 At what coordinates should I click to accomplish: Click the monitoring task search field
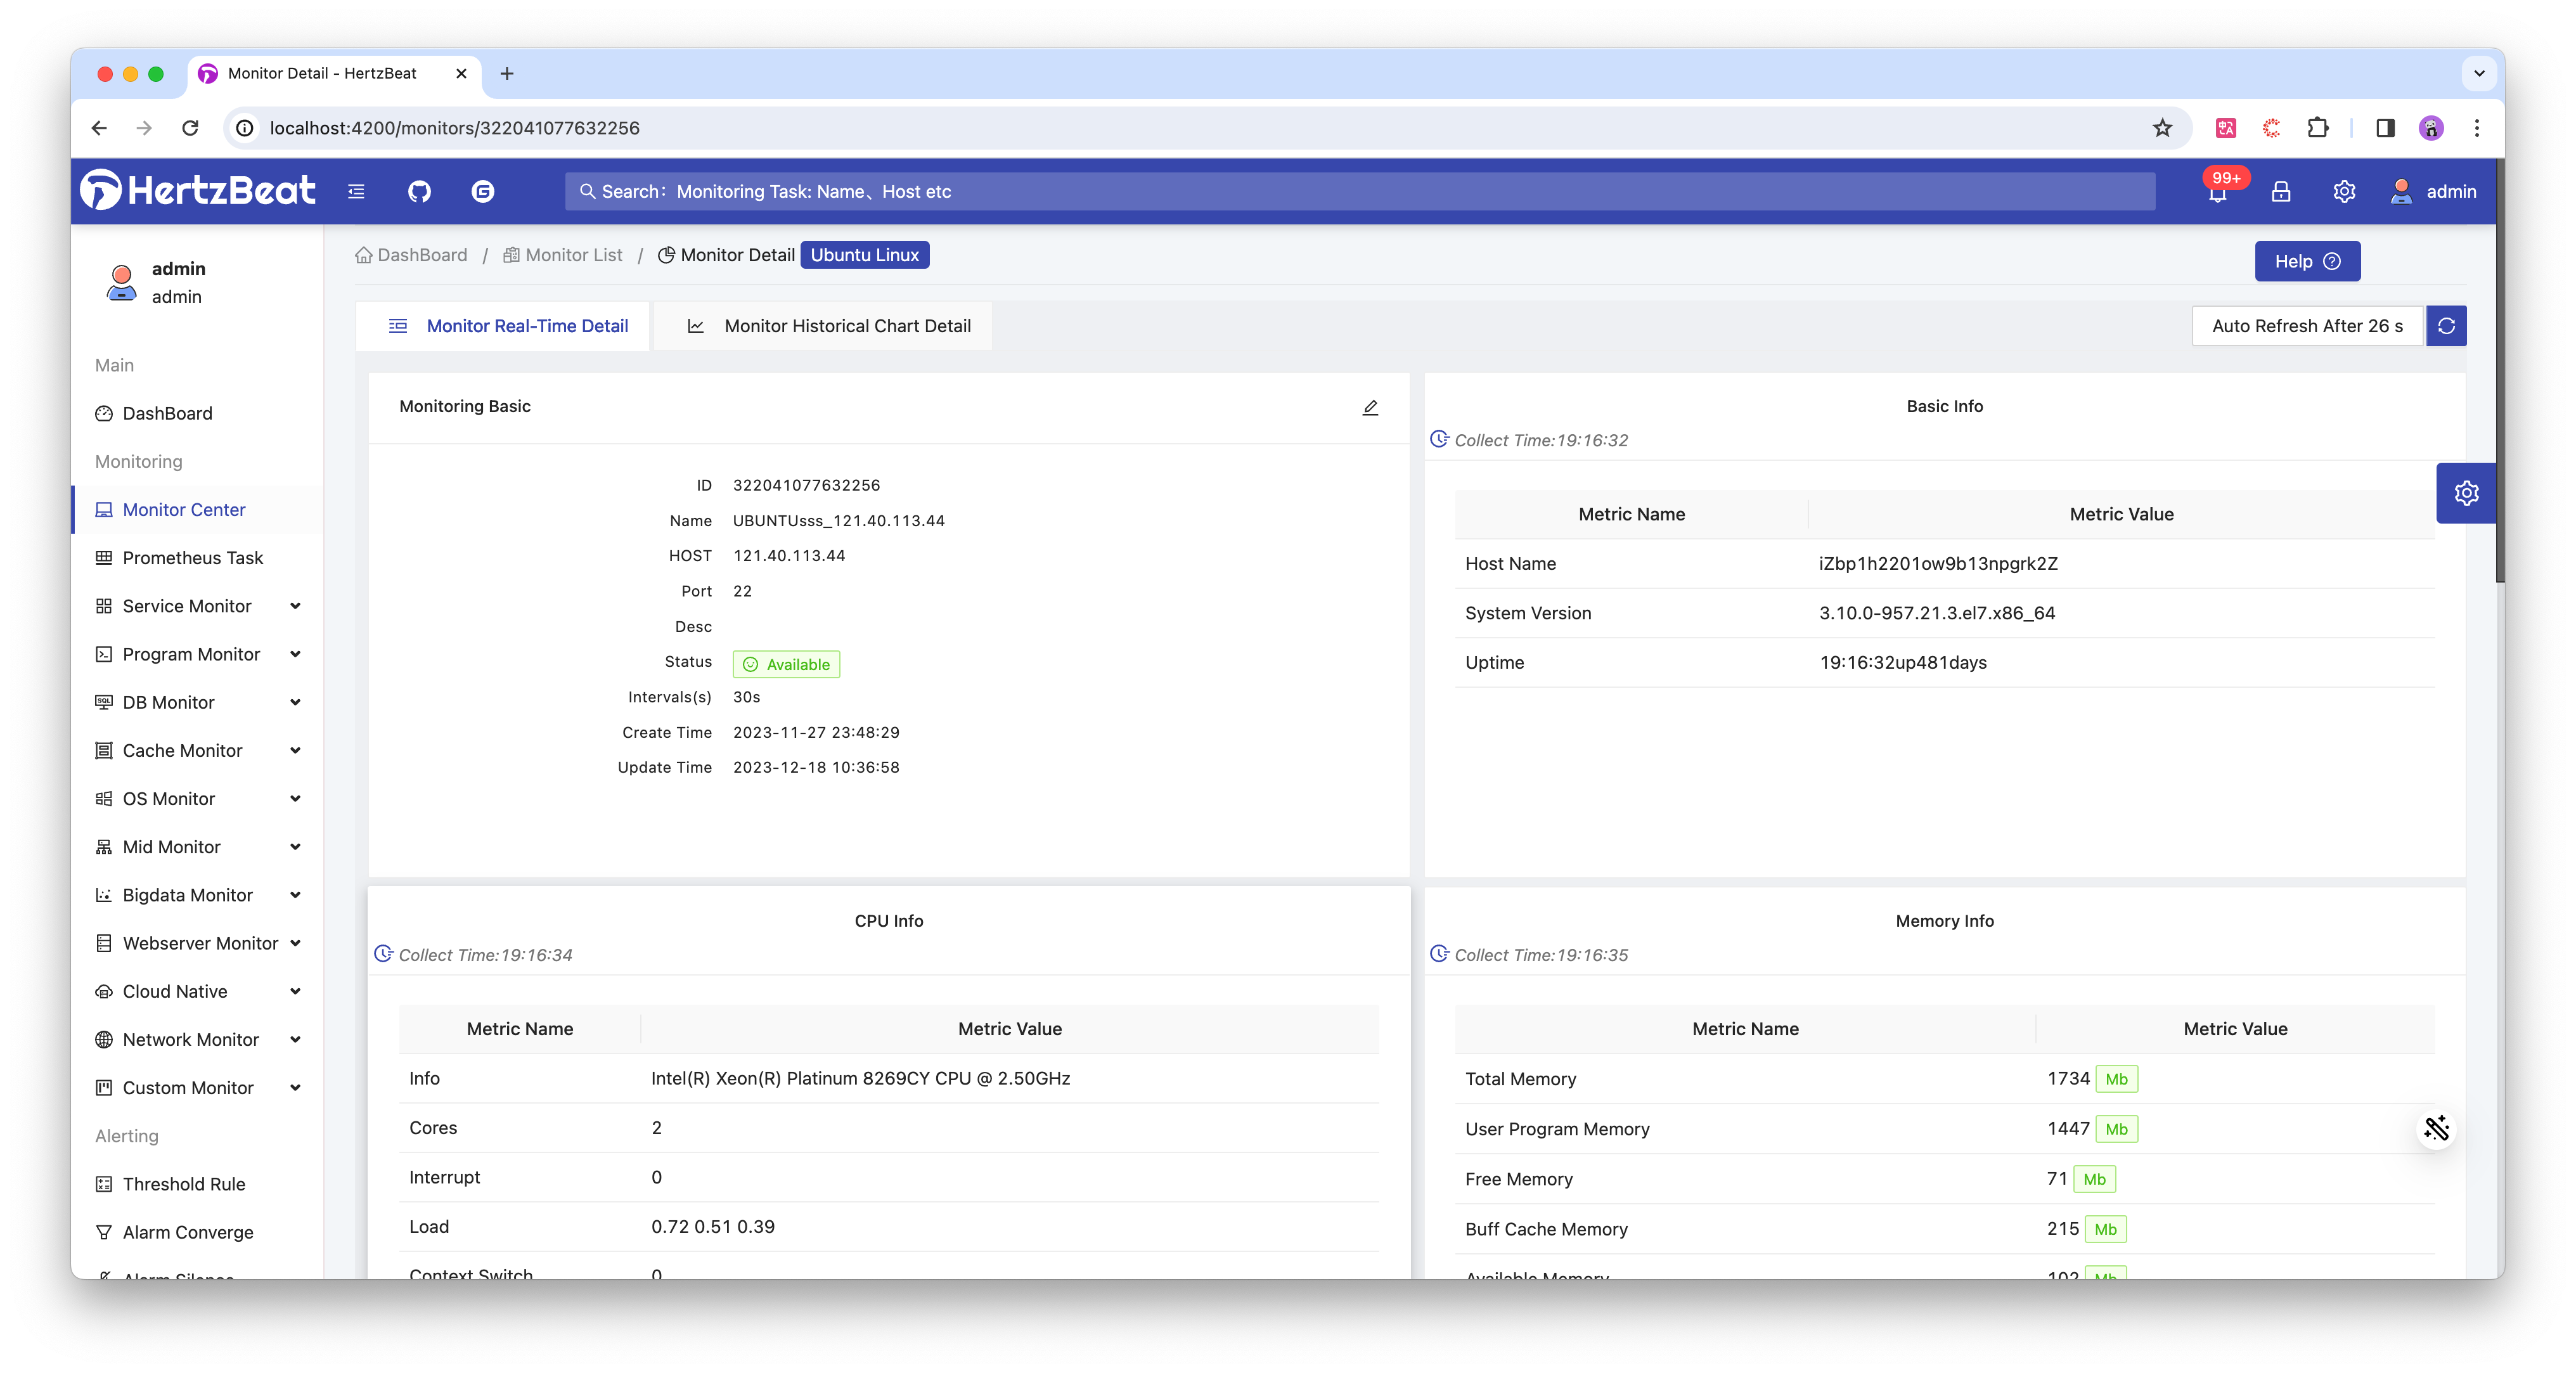[x=1360, y=191]
